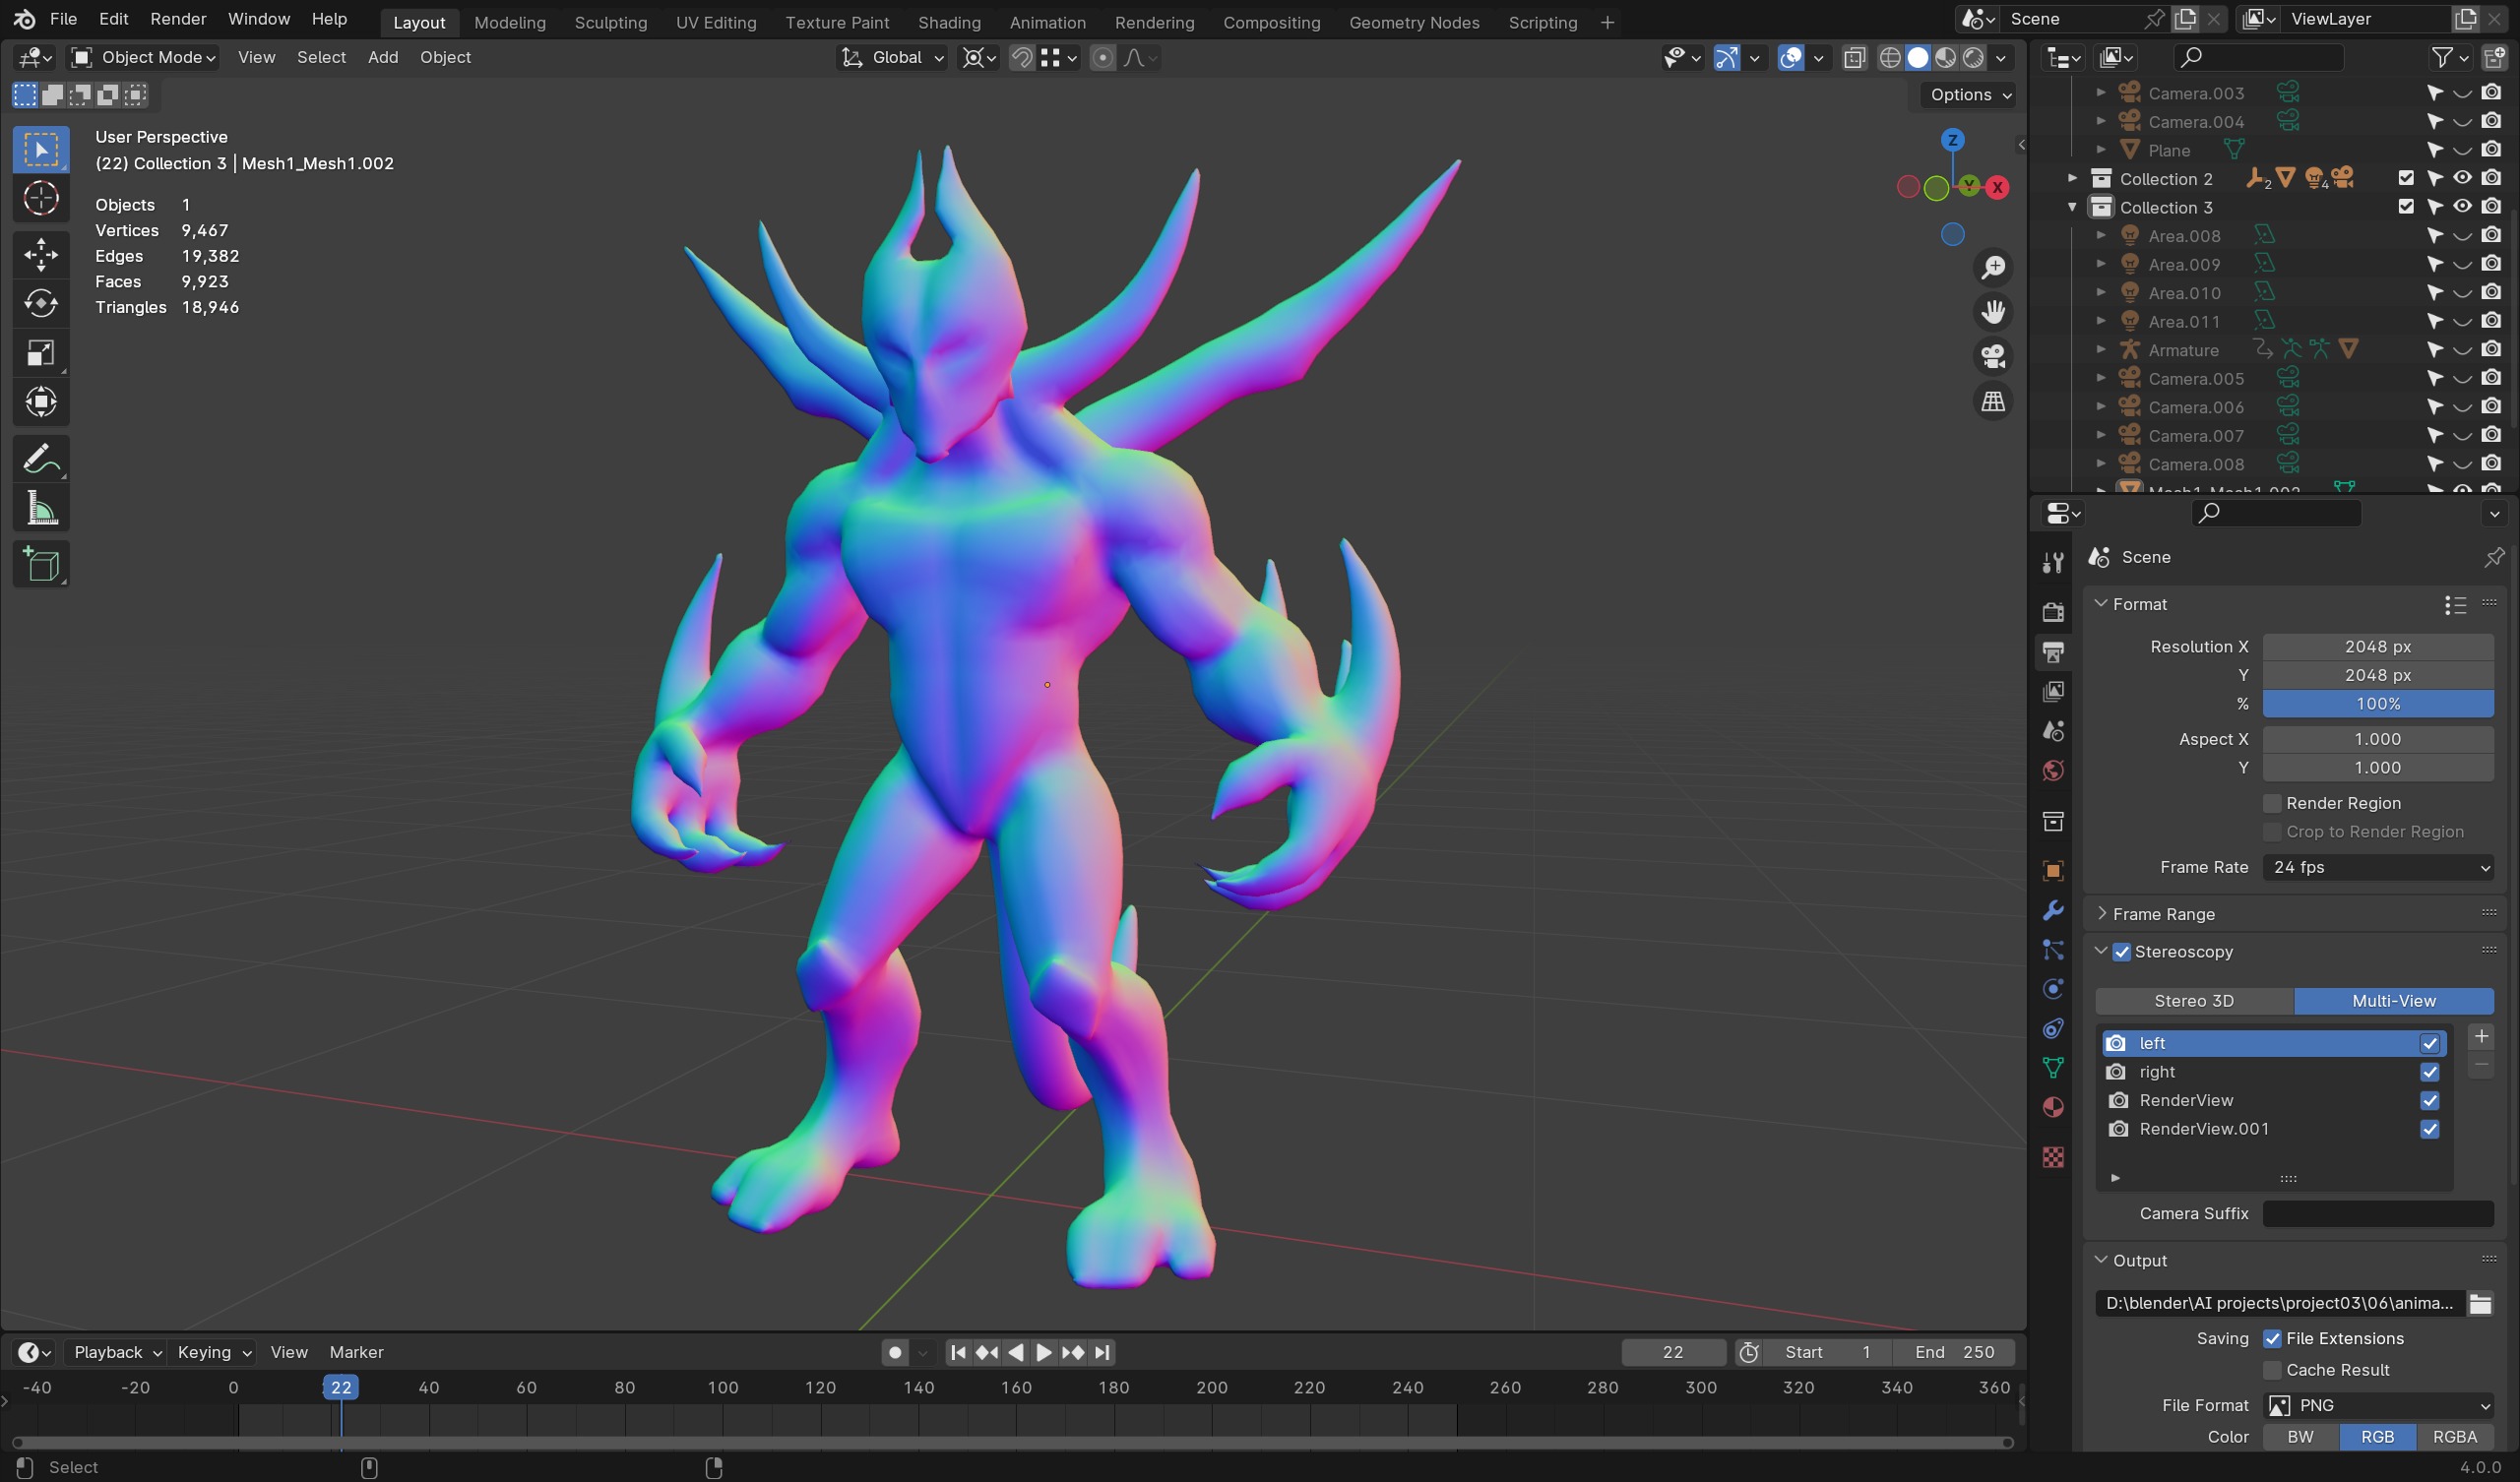The image size is (2520, 1482).
Task: Click the Camera Suffix input field
Action: [2378, 1213]
